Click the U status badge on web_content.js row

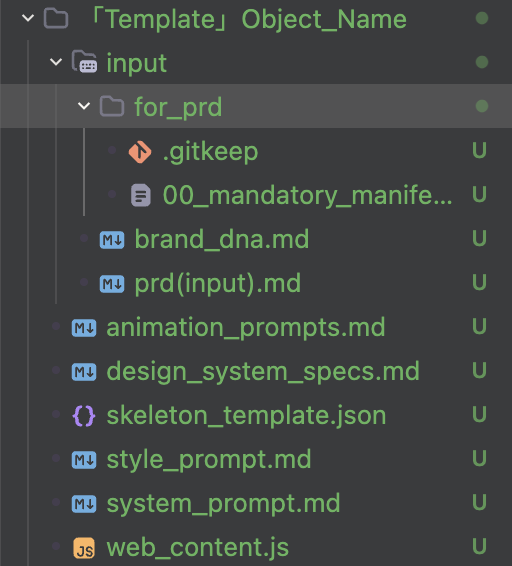479,547
